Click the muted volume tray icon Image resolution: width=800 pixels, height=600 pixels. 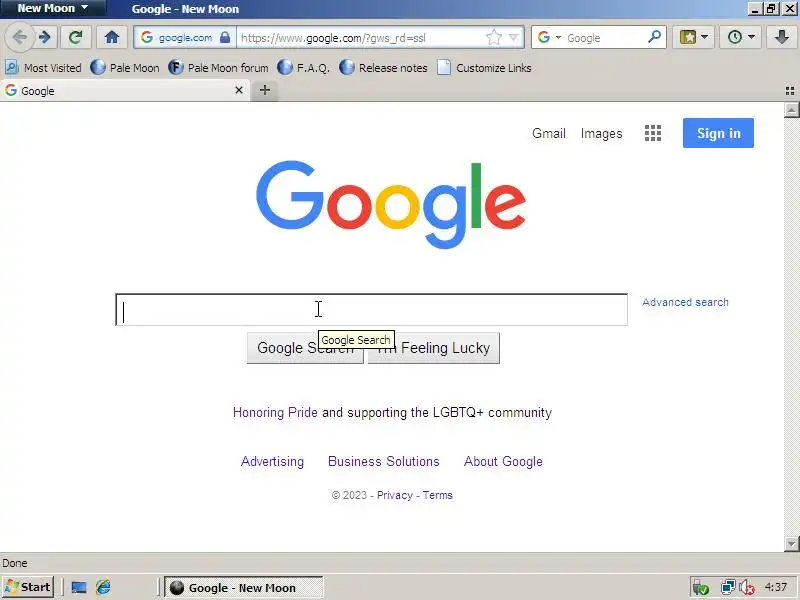coord(747,588)
